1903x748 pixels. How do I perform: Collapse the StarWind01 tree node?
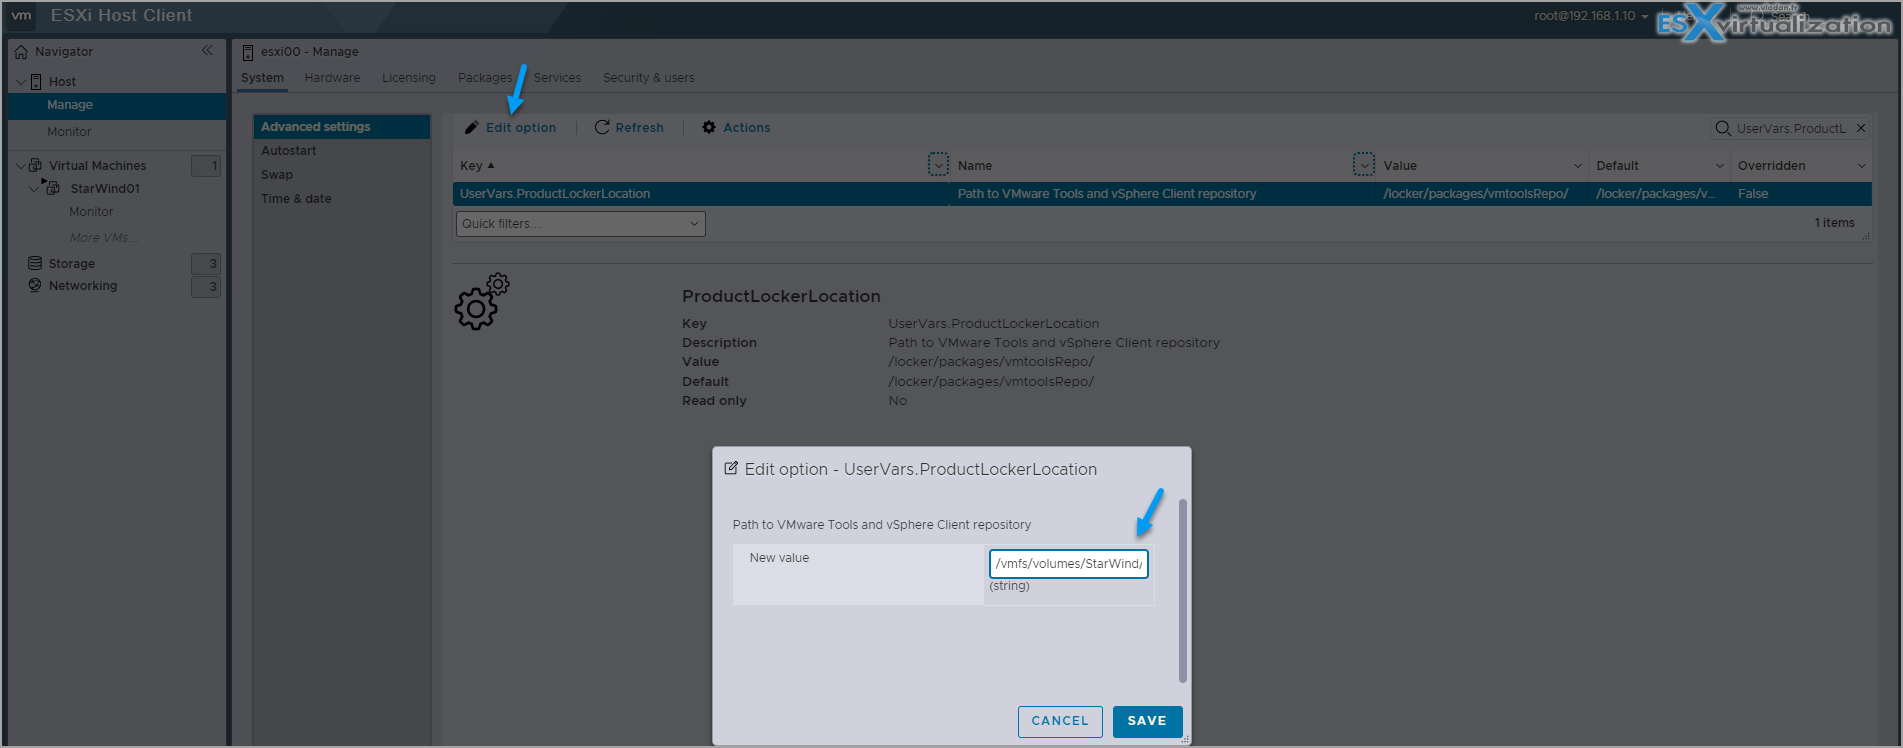tap(35, 188)
